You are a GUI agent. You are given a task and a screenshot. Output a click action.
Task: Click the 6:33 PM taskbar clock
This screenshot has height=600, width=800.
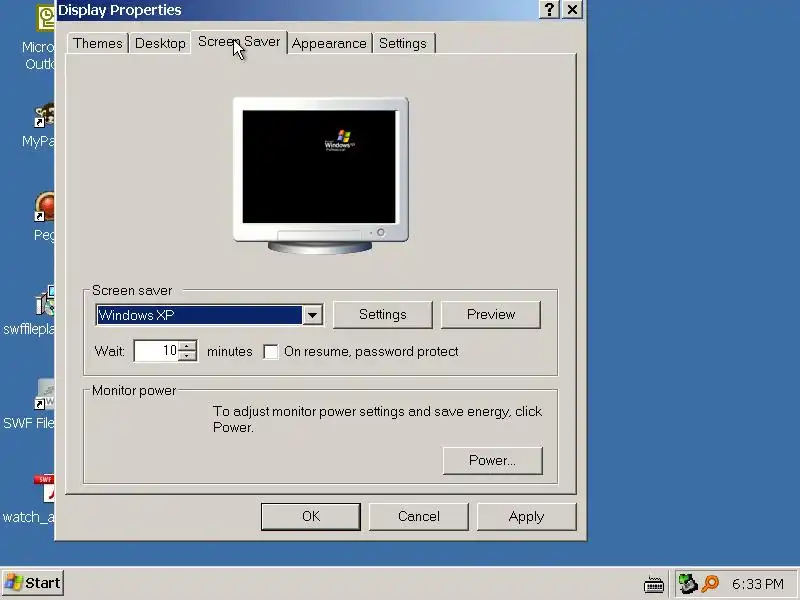click(758, 584)
